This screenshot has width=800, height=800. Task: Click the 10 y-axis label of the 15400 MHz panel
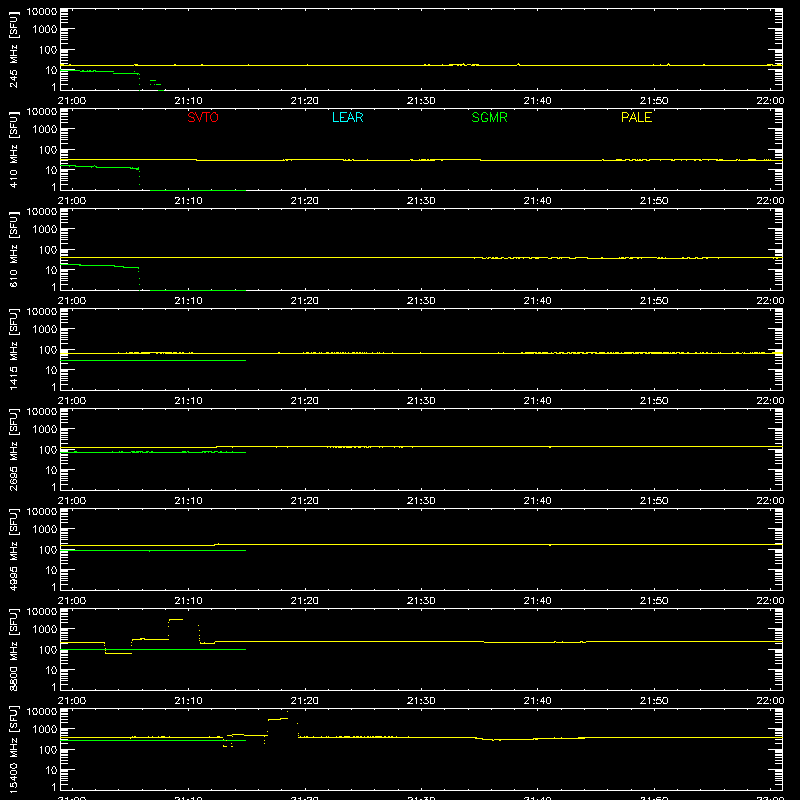tap(51, 770)
